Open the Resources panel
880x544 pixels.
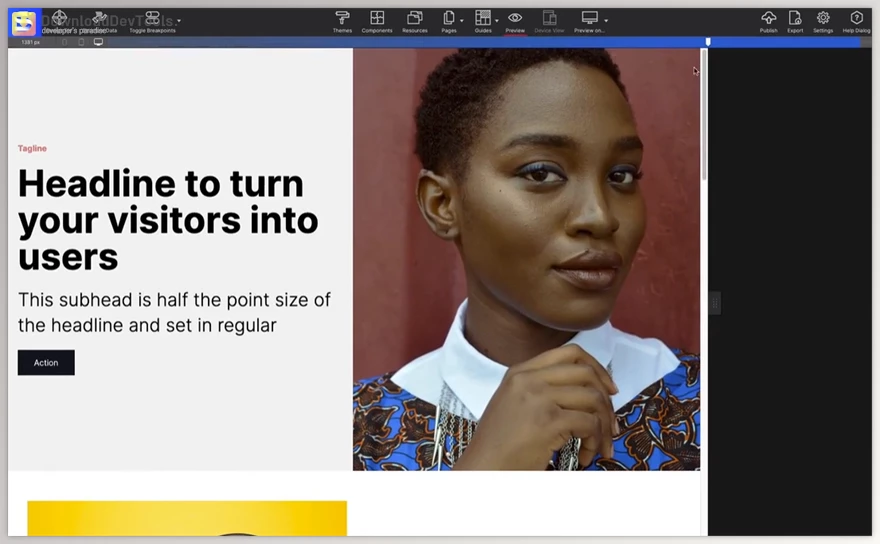pos(415,21)
